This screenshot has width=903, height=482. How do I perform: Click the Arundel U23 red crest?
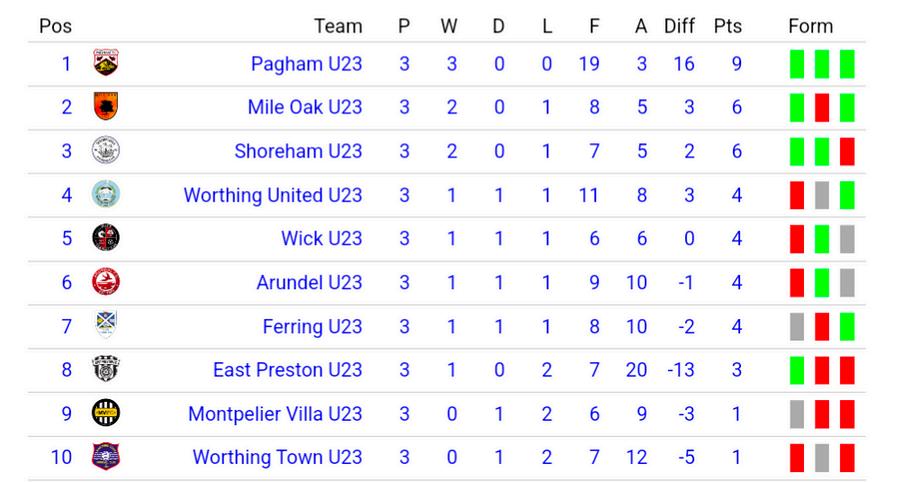click(x=106, y=282)
